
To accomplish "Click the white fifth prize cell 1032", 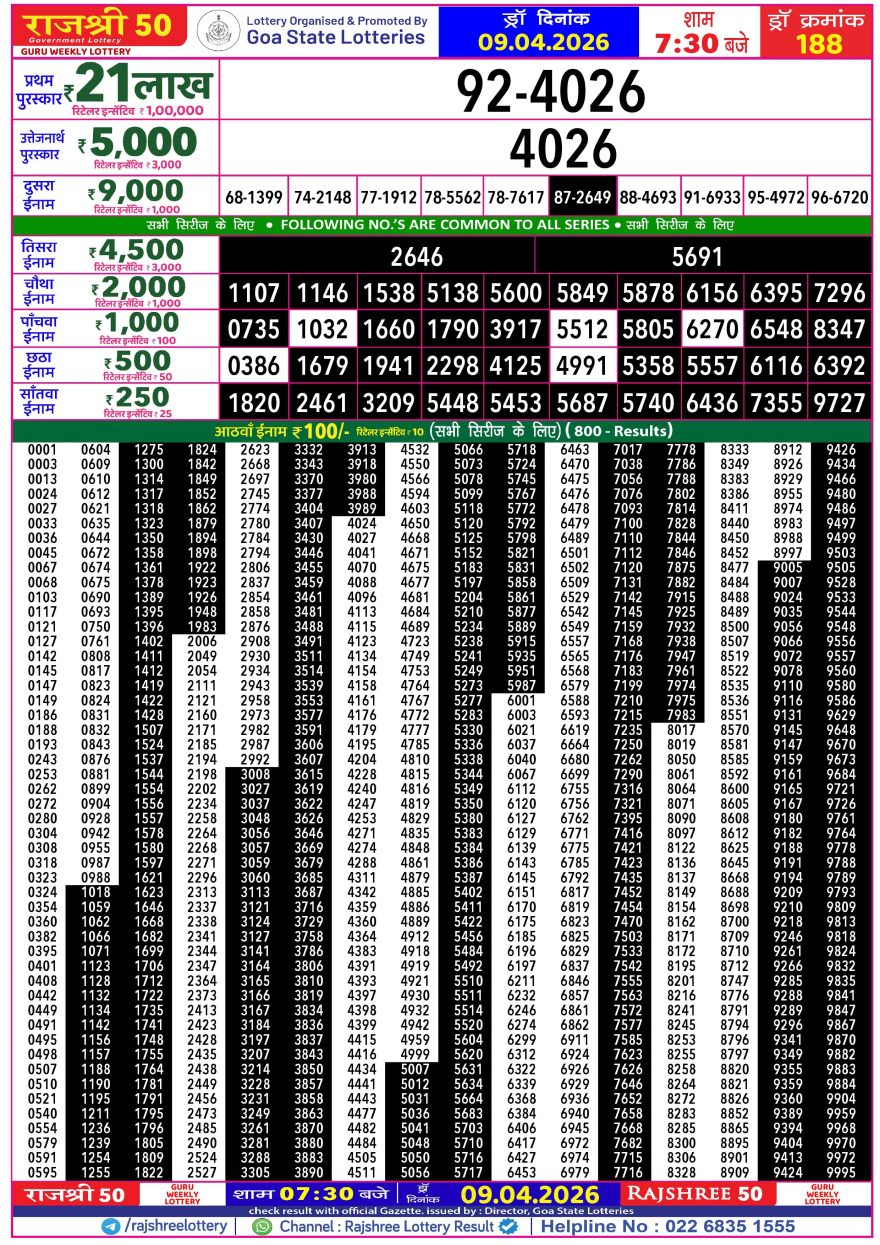I will click(x=320, y=329).
